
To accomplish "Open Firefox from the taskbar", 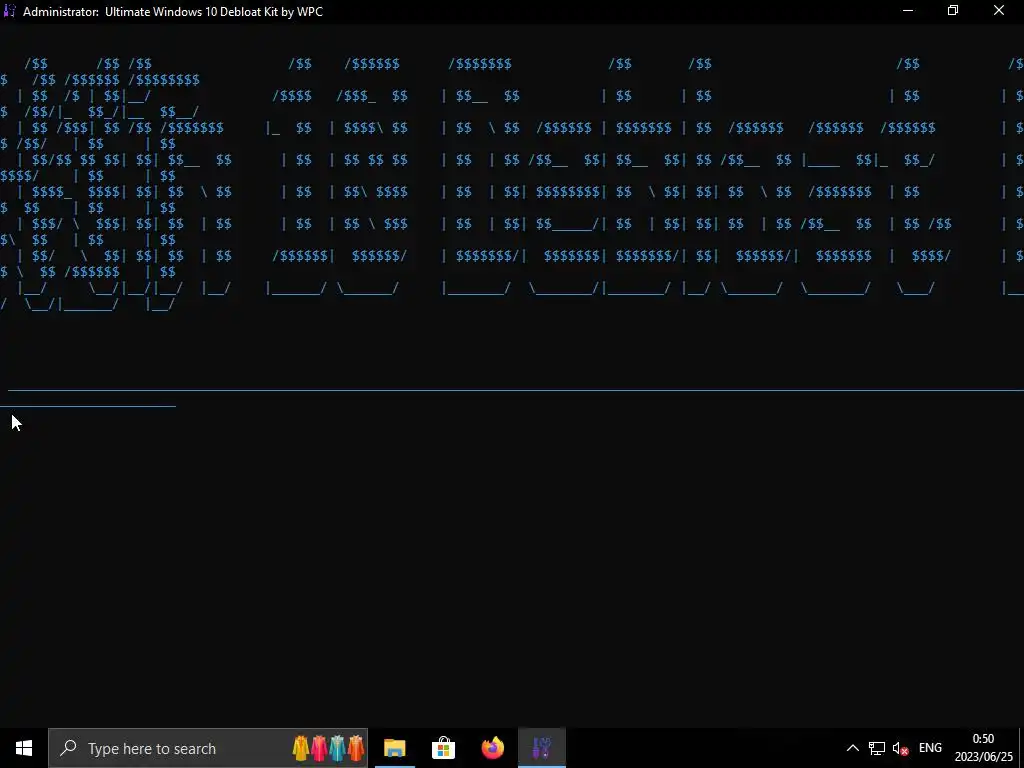I will [492, 748].
